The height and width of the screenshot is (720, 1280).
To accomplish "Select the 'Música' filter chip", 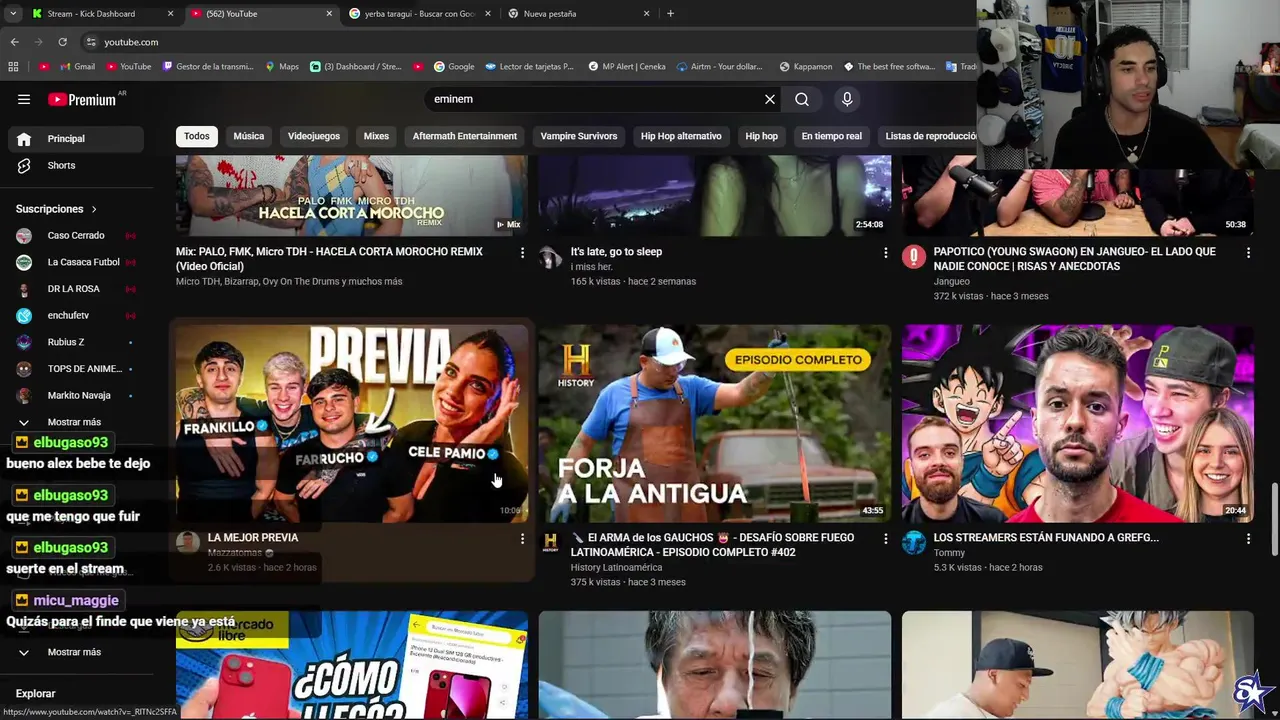I will coord(249,136).
